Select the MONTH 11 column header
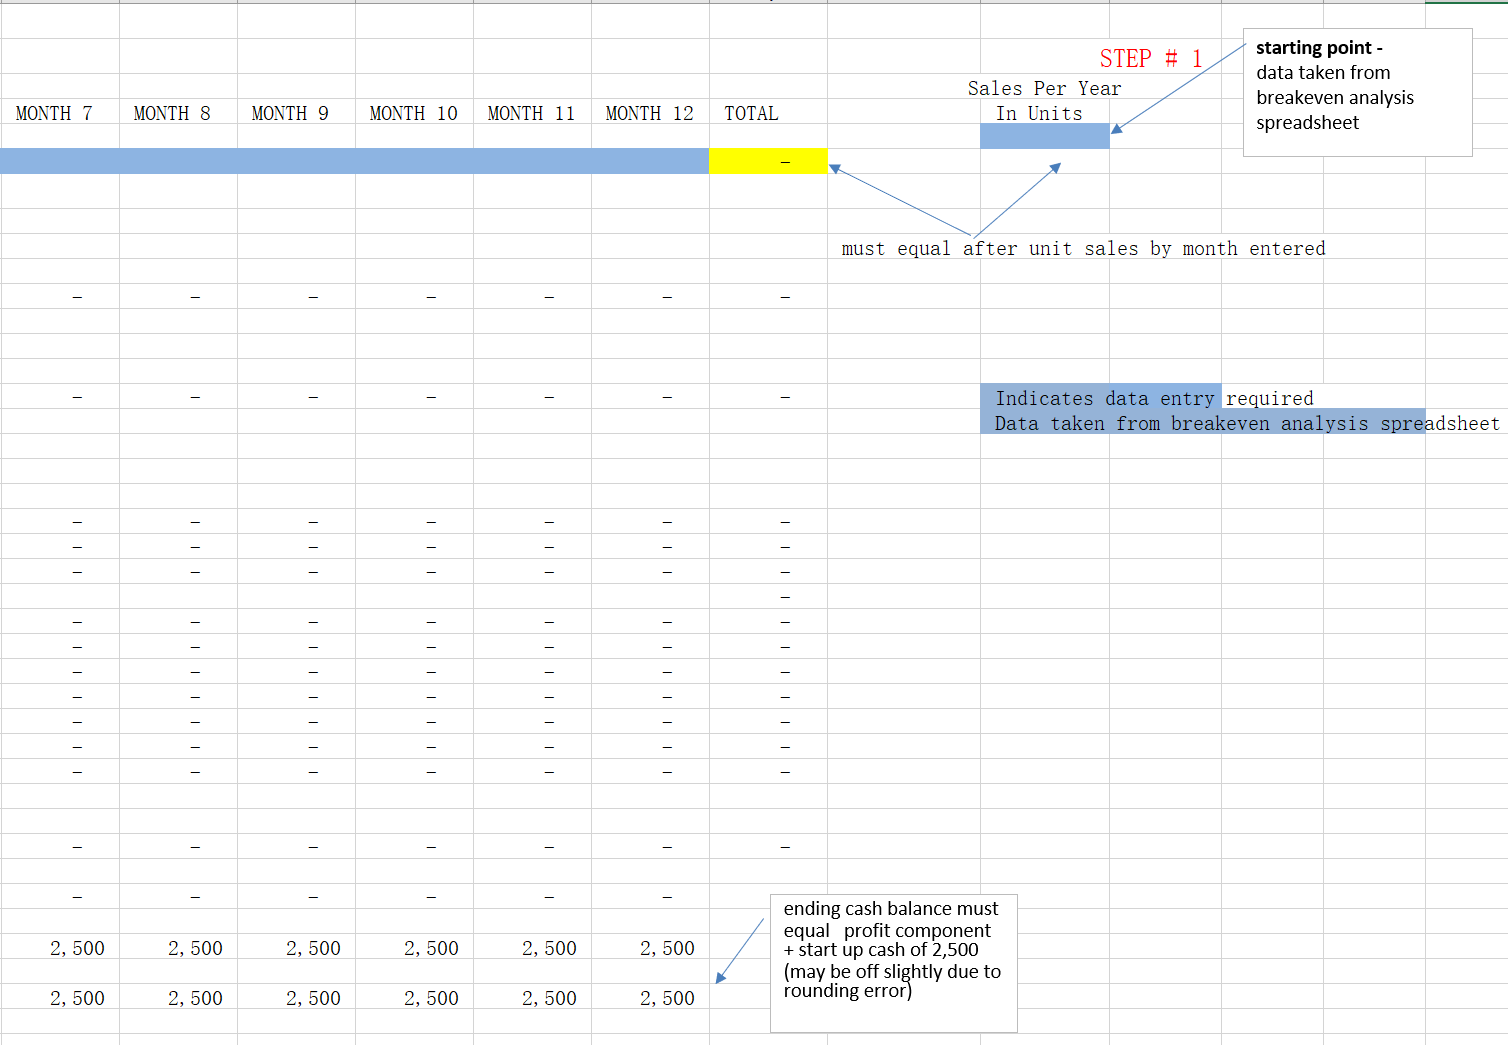Image resolution: width=1508 pixels, height=1045 pixels. point(531,113)
